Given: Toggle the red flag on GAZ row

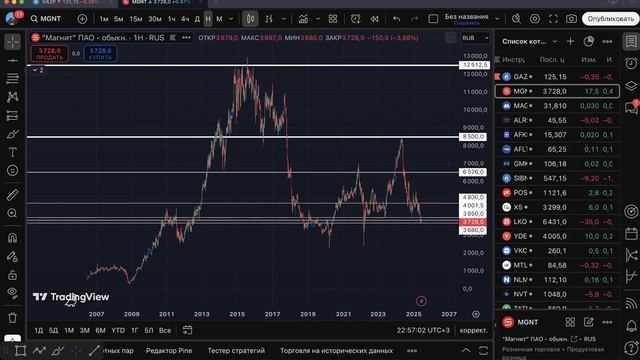Looking at the screenshot, I should click(497, 76).
